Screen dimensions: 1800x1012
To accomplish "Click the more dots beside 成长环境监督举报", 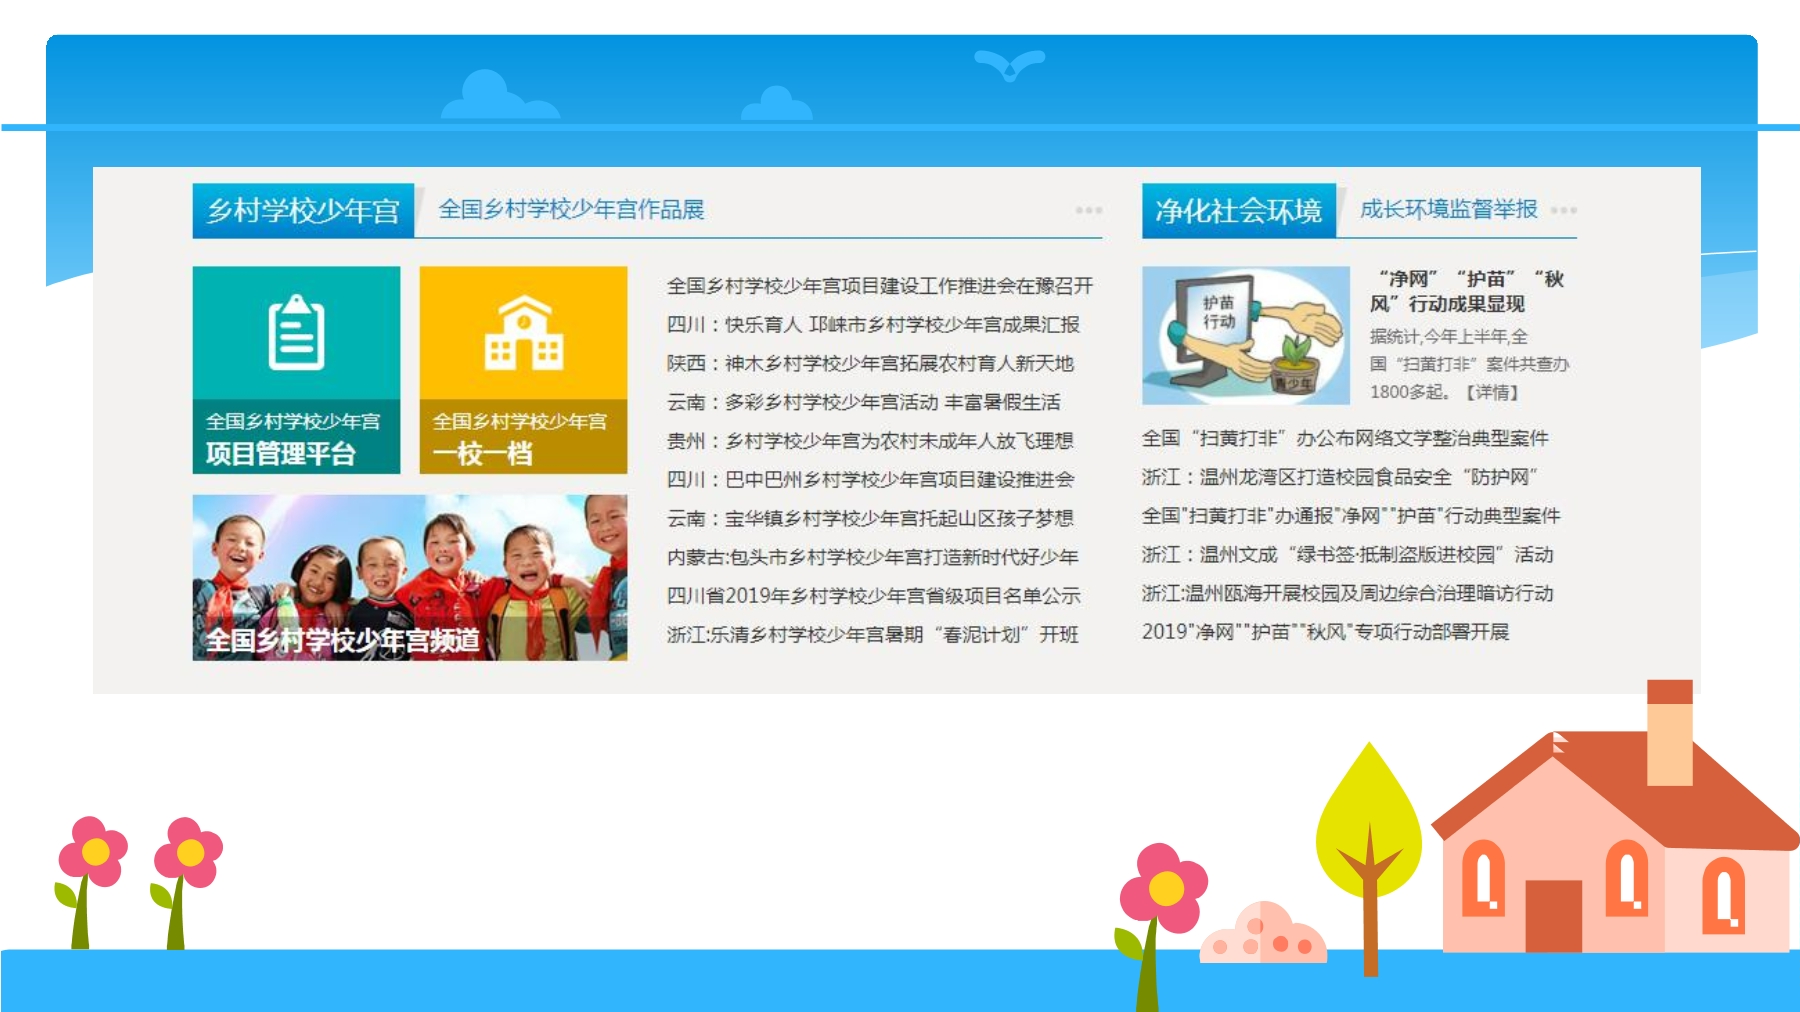I will tap(1563, 210).
